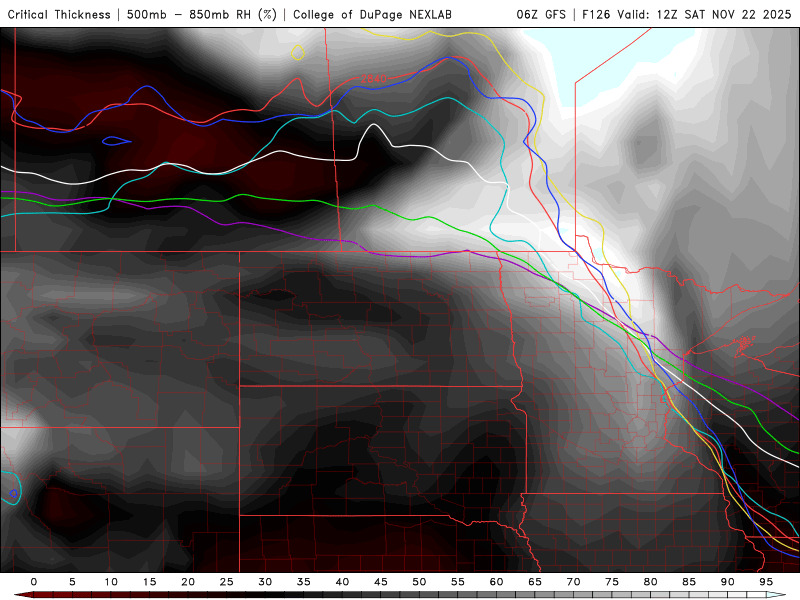
Task: Click the "70" value on the color scale
Action: pyautogui.click(x=573, y=582)
